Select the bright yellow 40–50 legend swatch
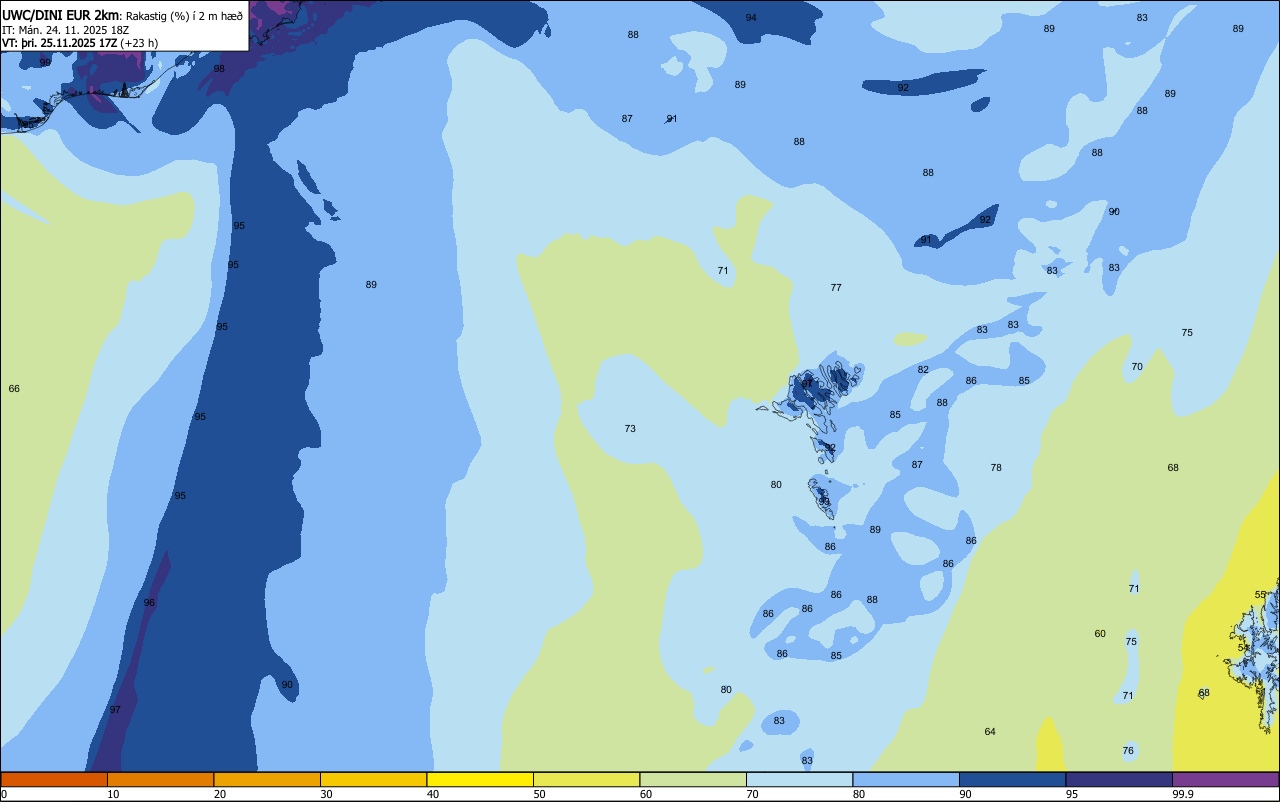 tap(480, 779)
